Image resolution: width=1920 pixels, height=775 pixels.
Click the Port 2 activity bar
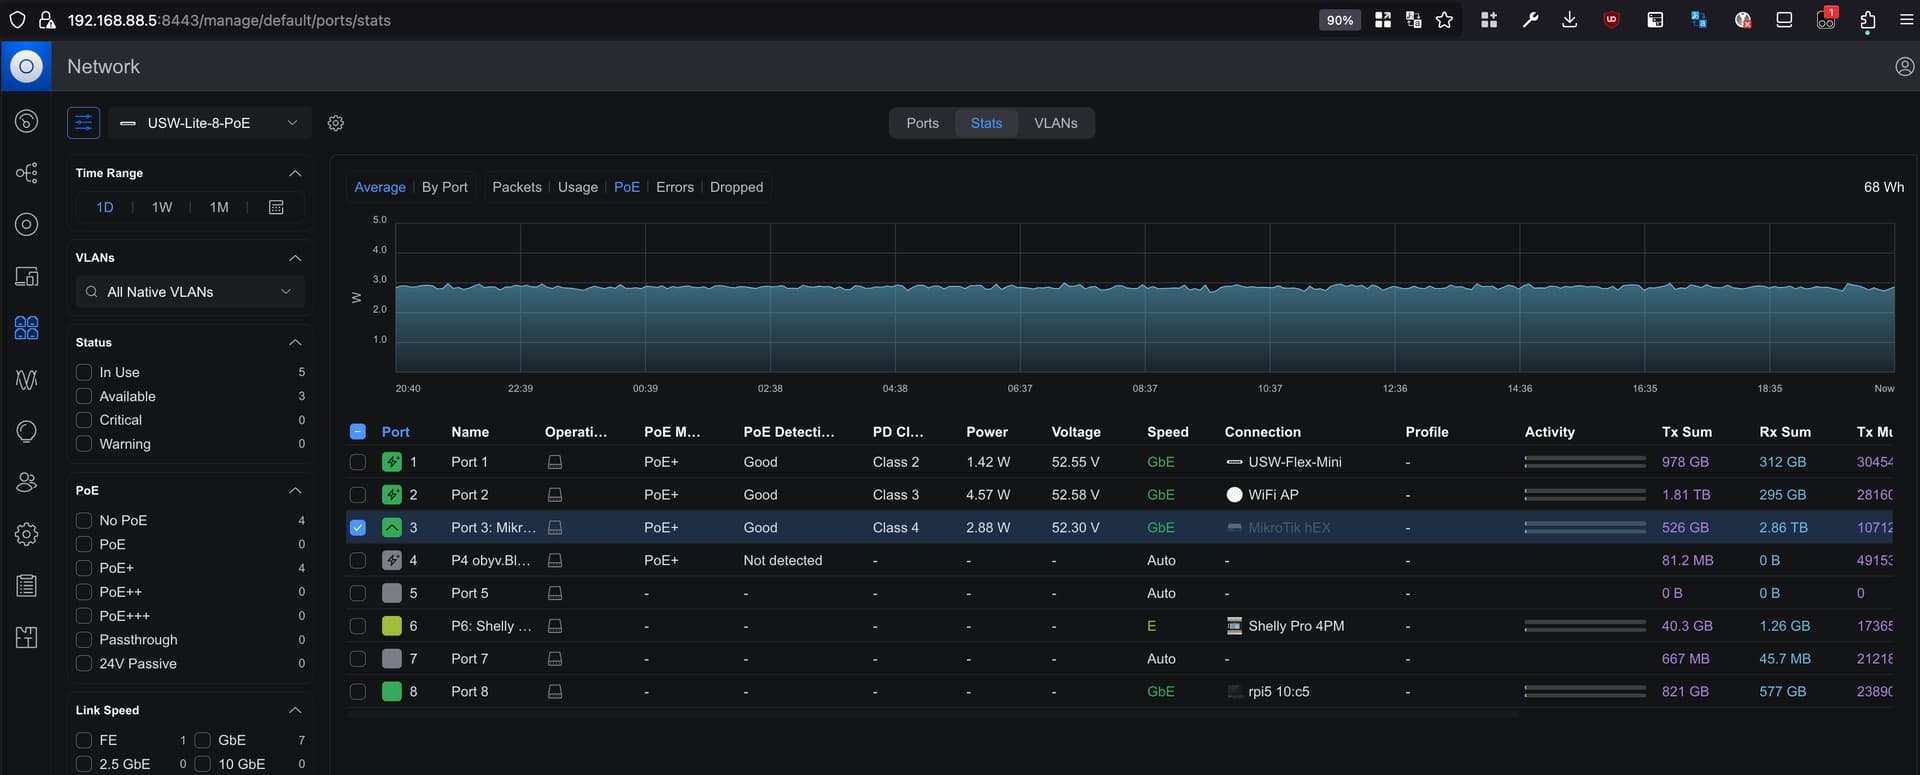(1584, 495)
